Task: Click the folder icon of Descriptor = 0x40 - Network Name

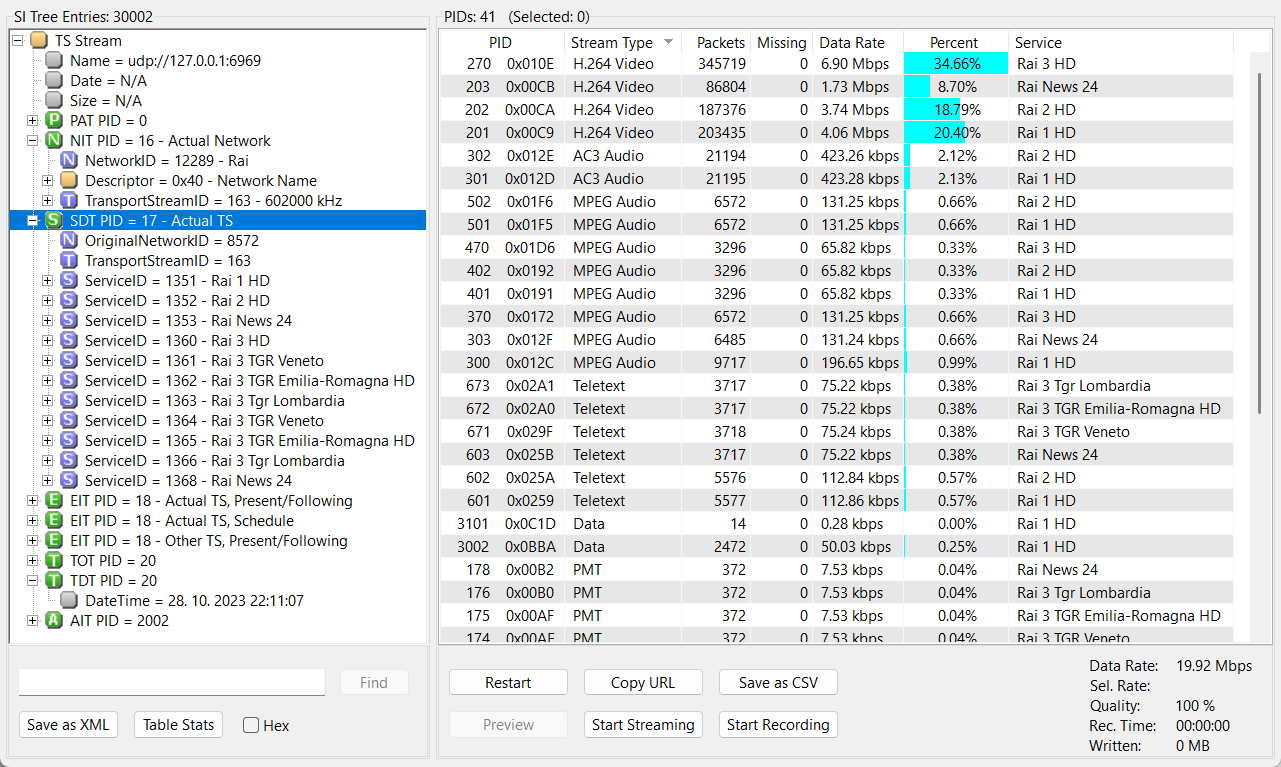Action: 69,181
